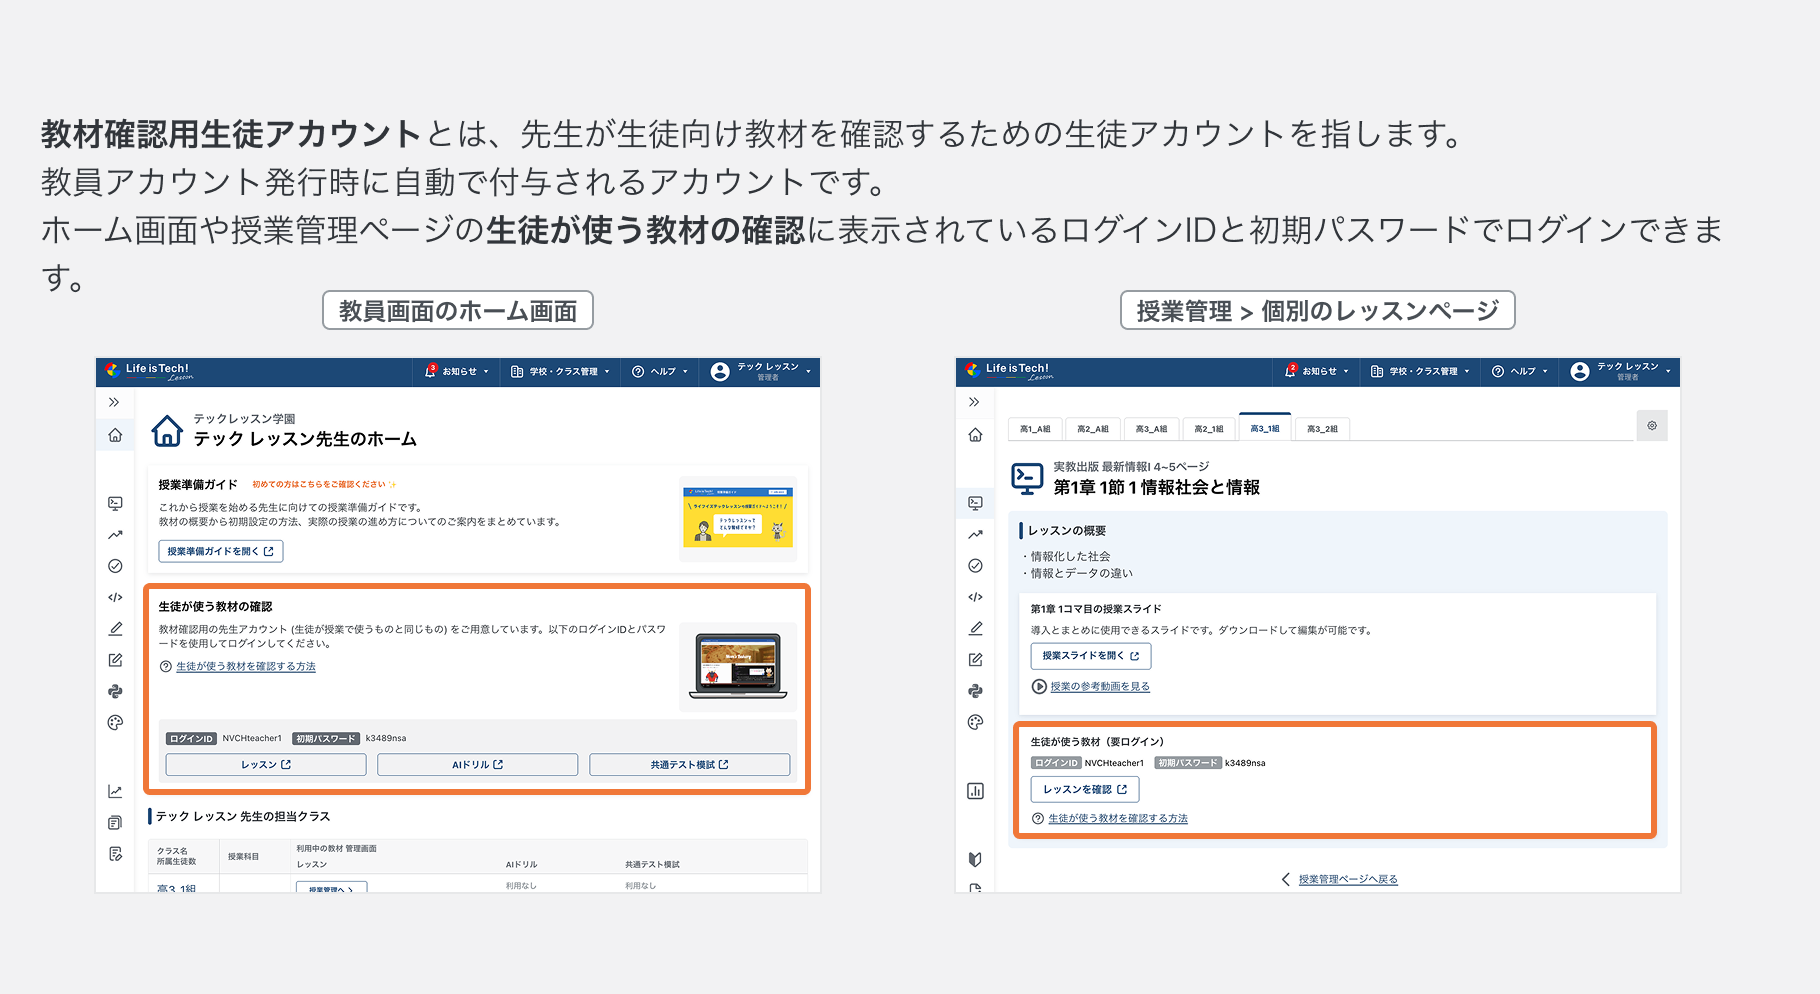1820x994 pixels.
Task: Open the pencil sidebar icon in the teacher home screenshot
Action: (115, 629)
